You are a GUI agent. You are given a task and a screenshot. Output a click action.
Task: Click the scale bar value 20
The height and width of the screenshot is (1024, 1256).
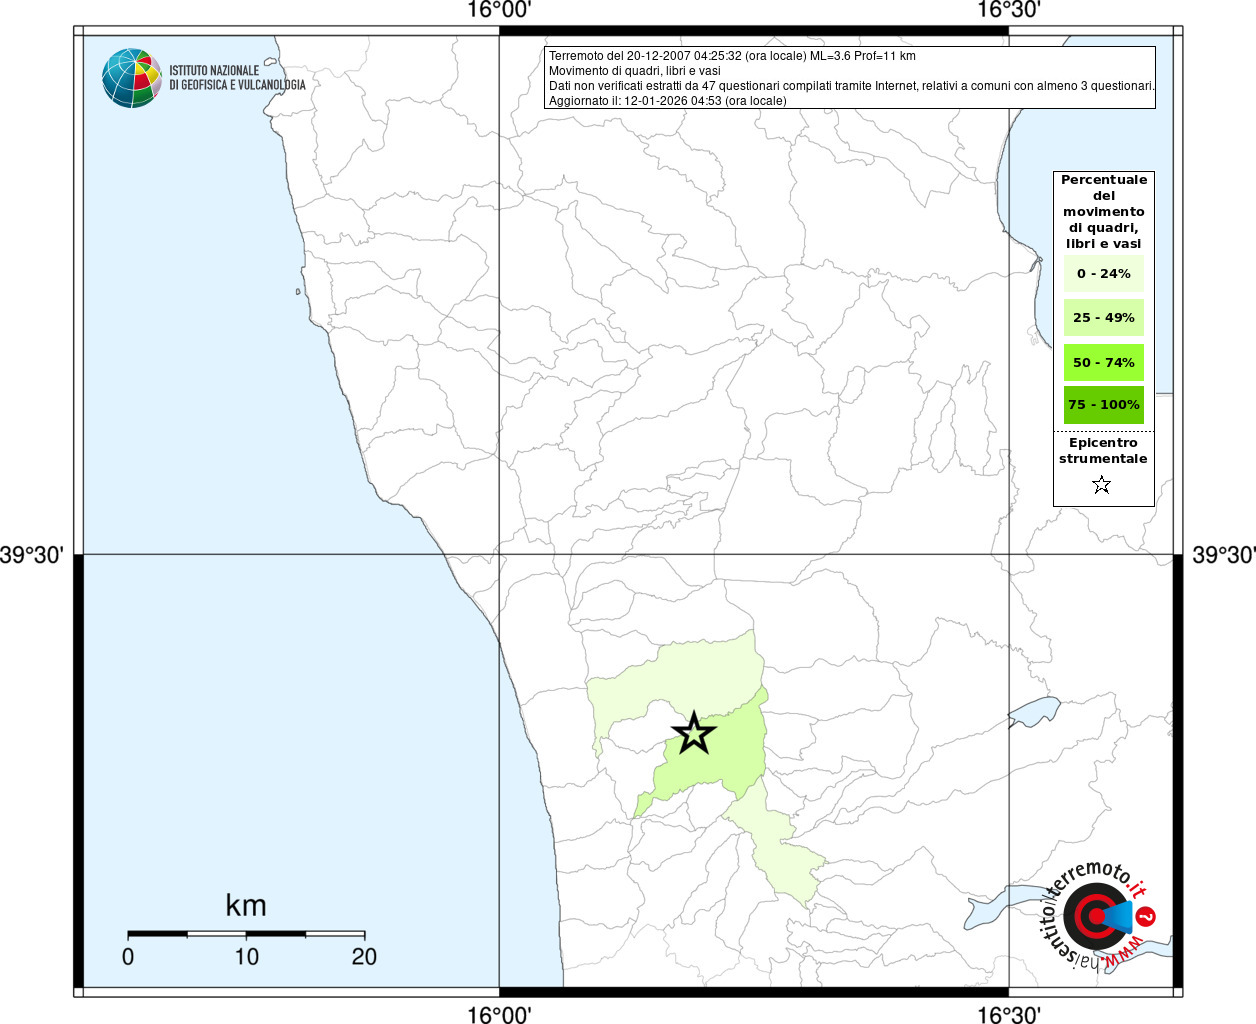(364, 957)
